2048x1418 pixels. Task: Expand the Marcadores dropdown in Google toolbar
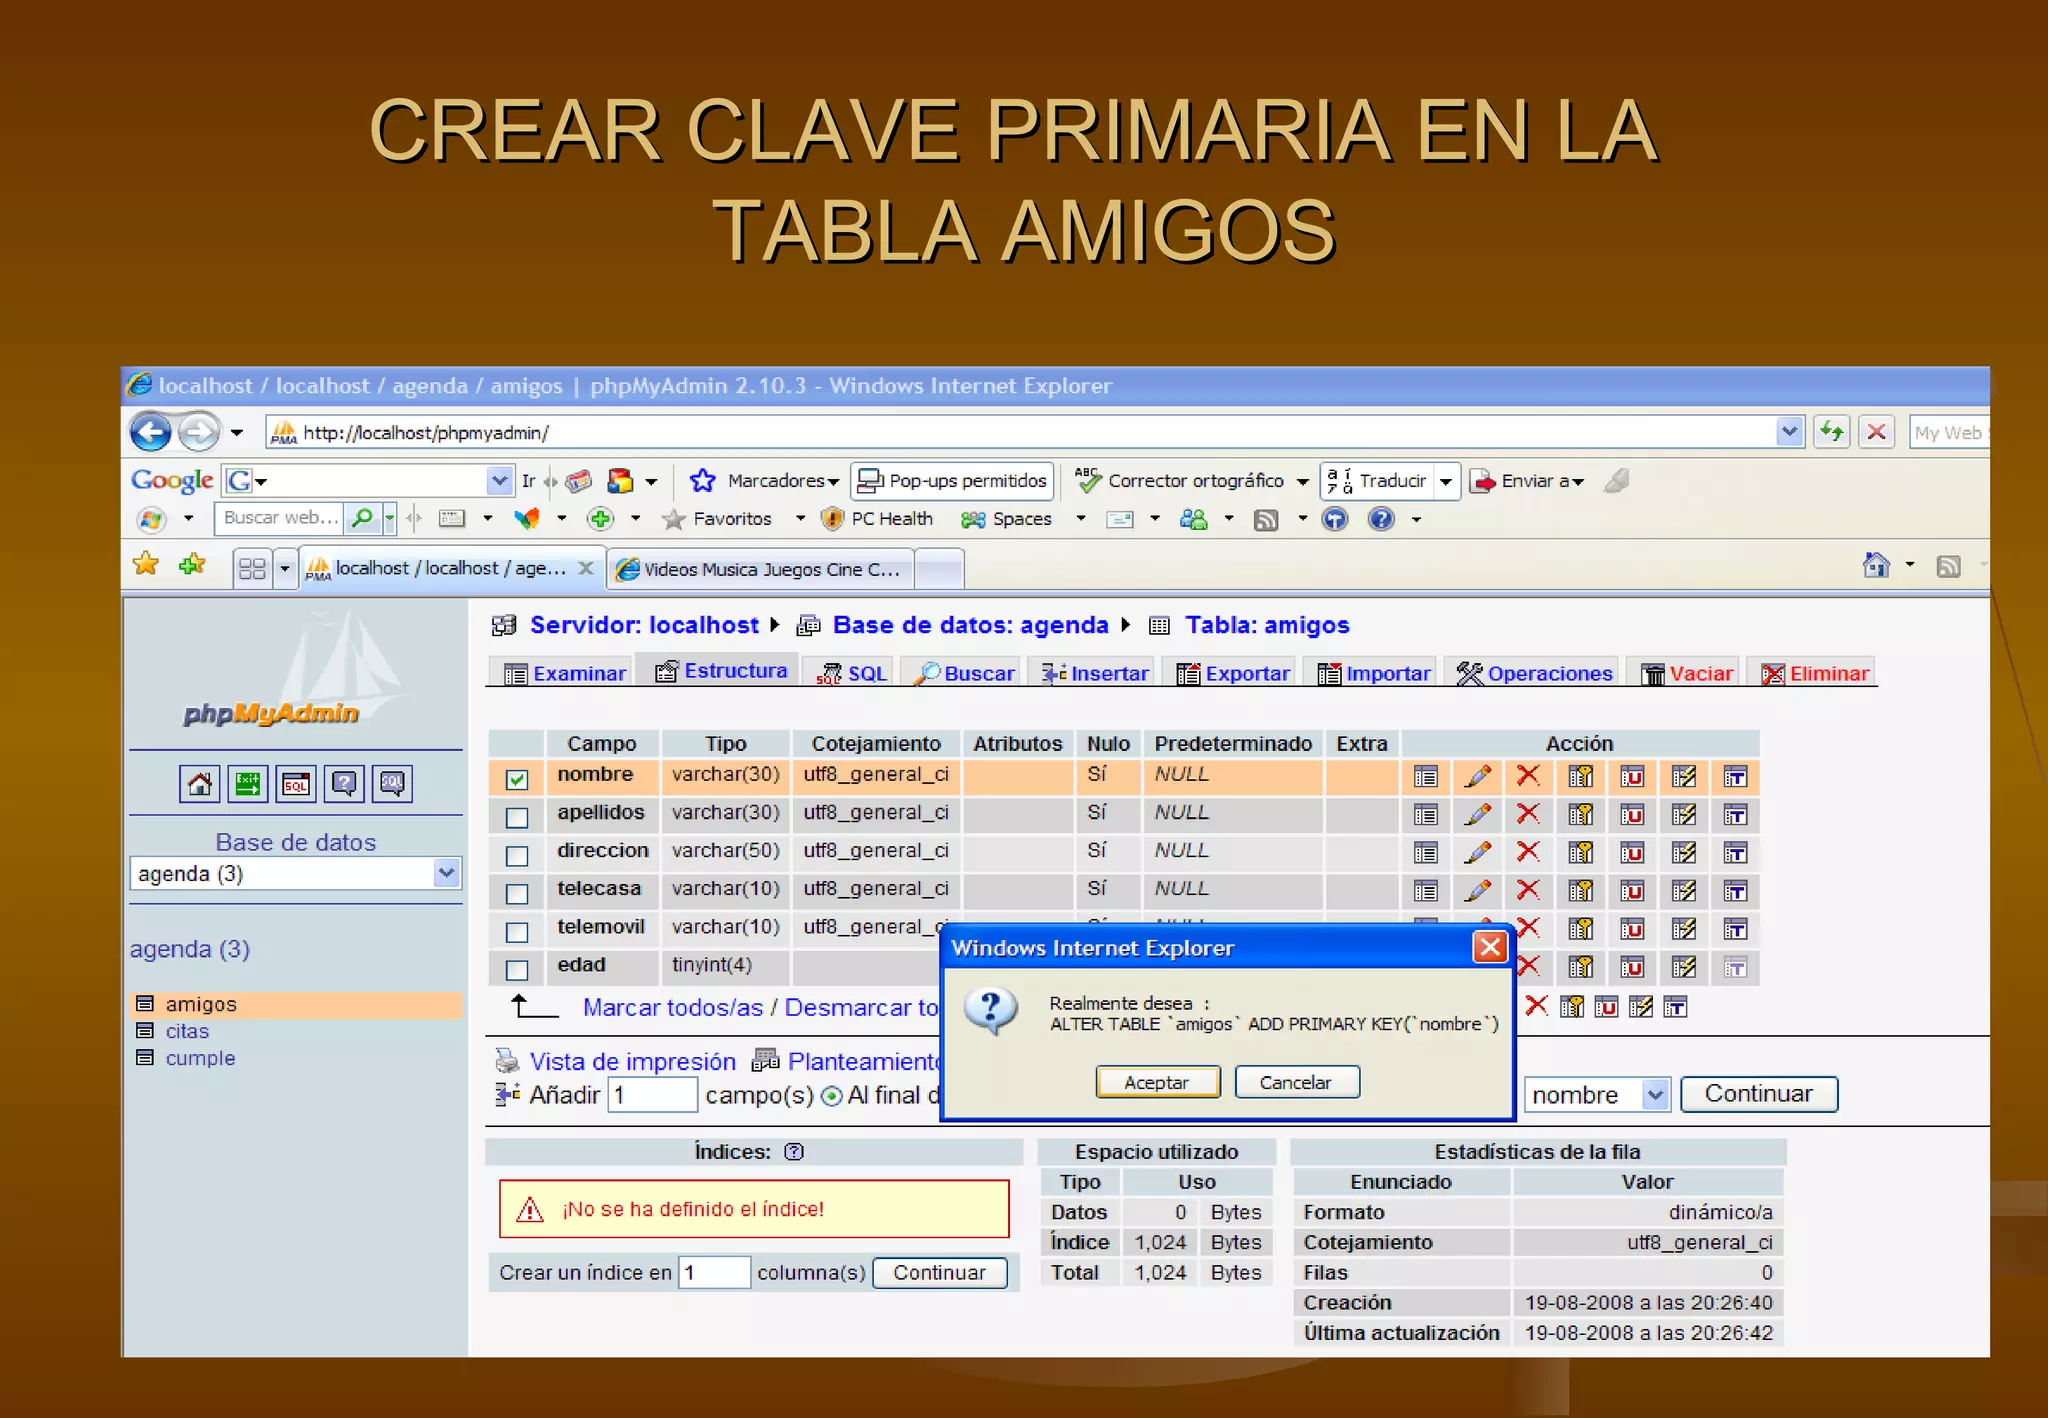click(x=833, y=482)
